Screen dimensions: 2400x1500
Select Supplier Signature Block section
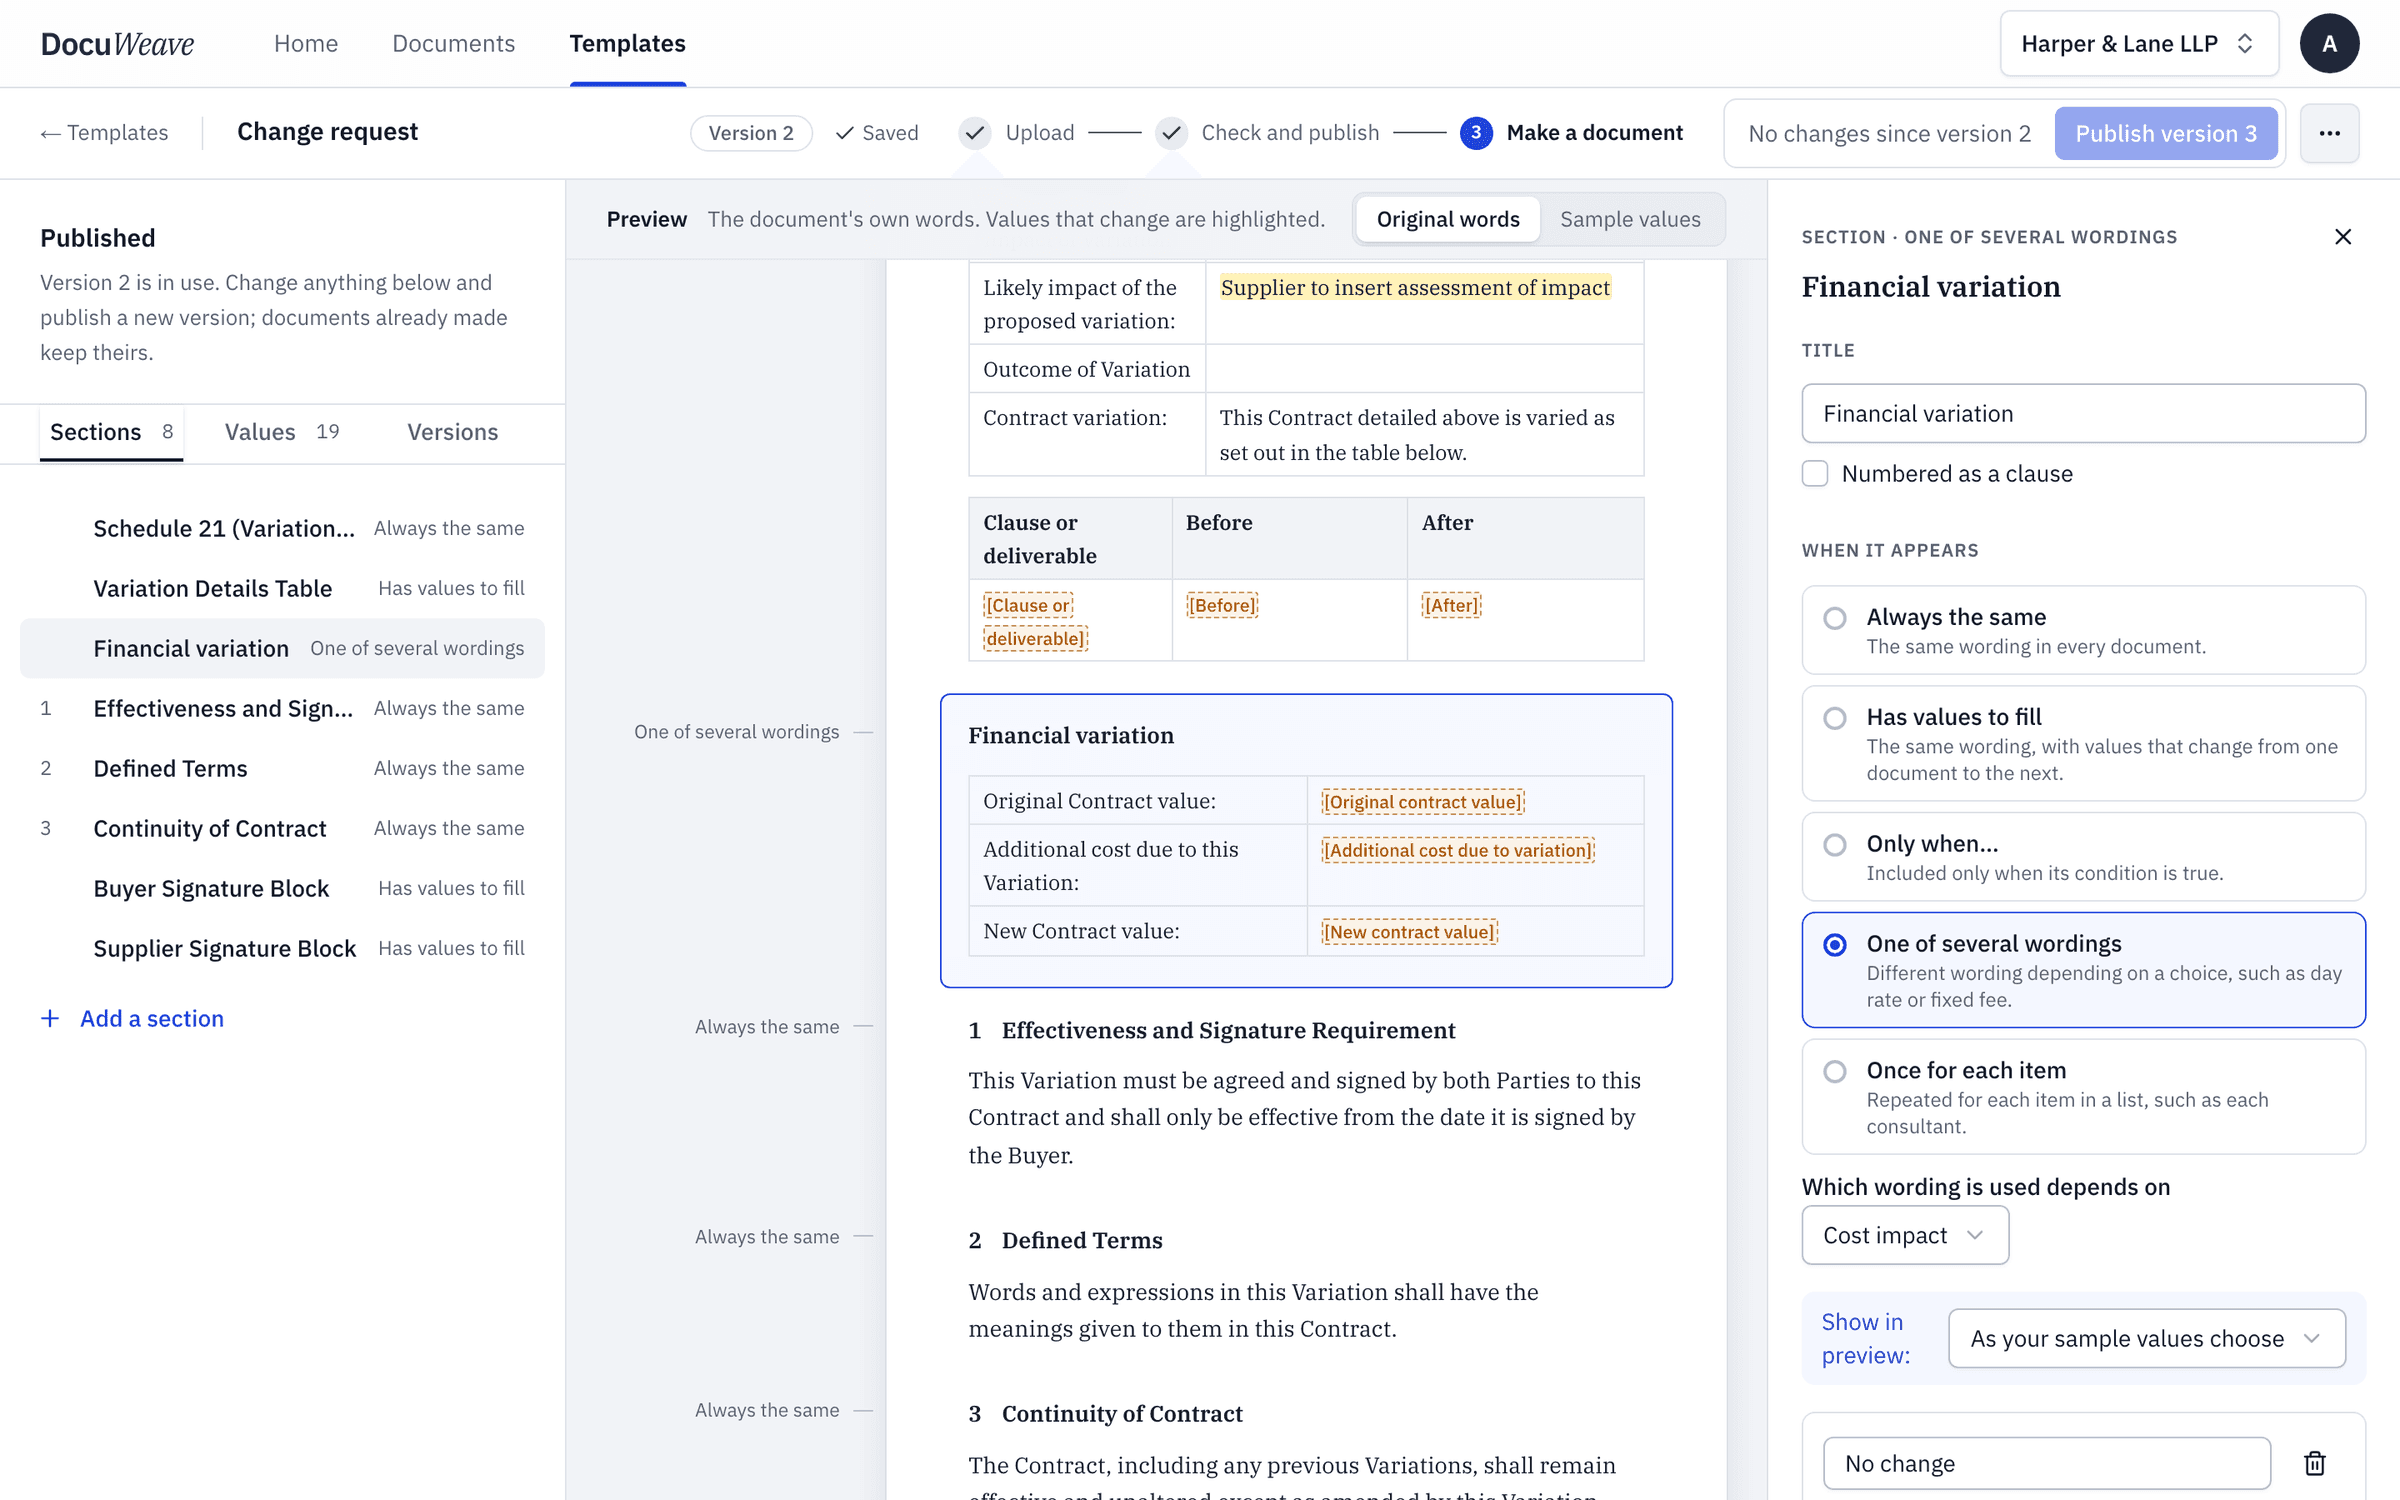click(x=282, y=948)
